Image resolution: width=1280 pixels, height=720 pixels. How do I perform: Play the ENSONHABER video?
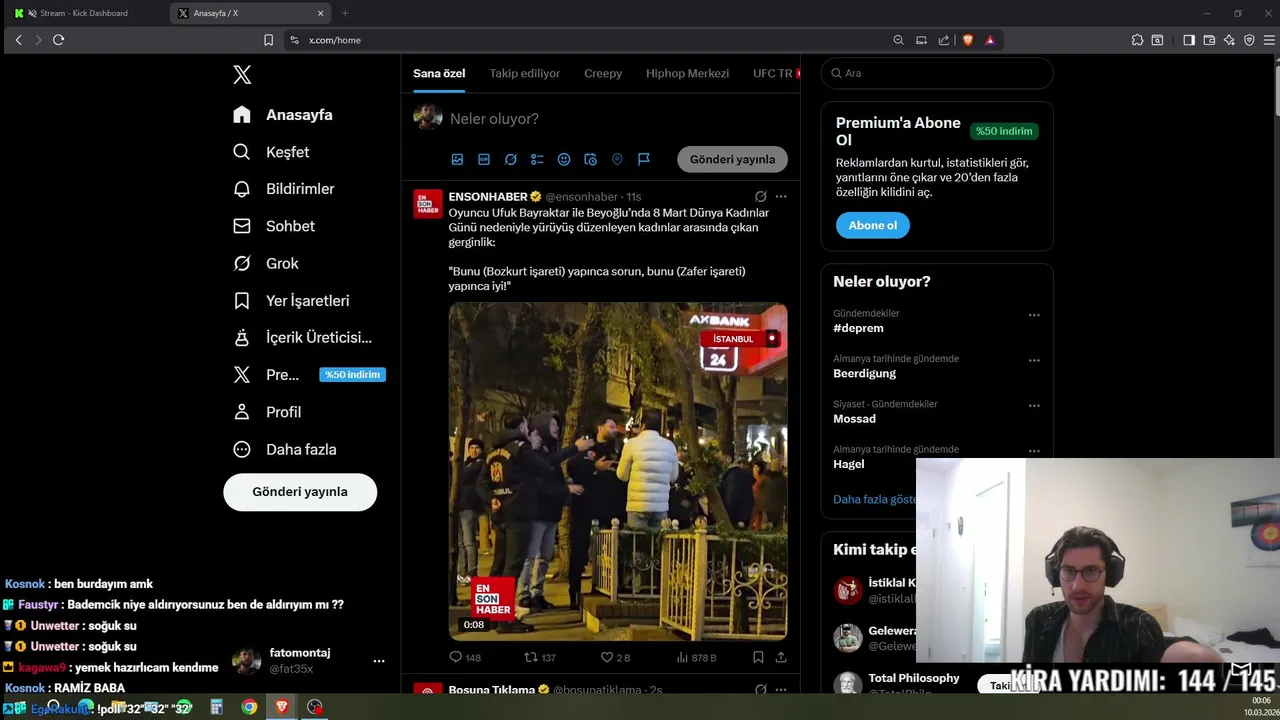(x=618, y=471)
